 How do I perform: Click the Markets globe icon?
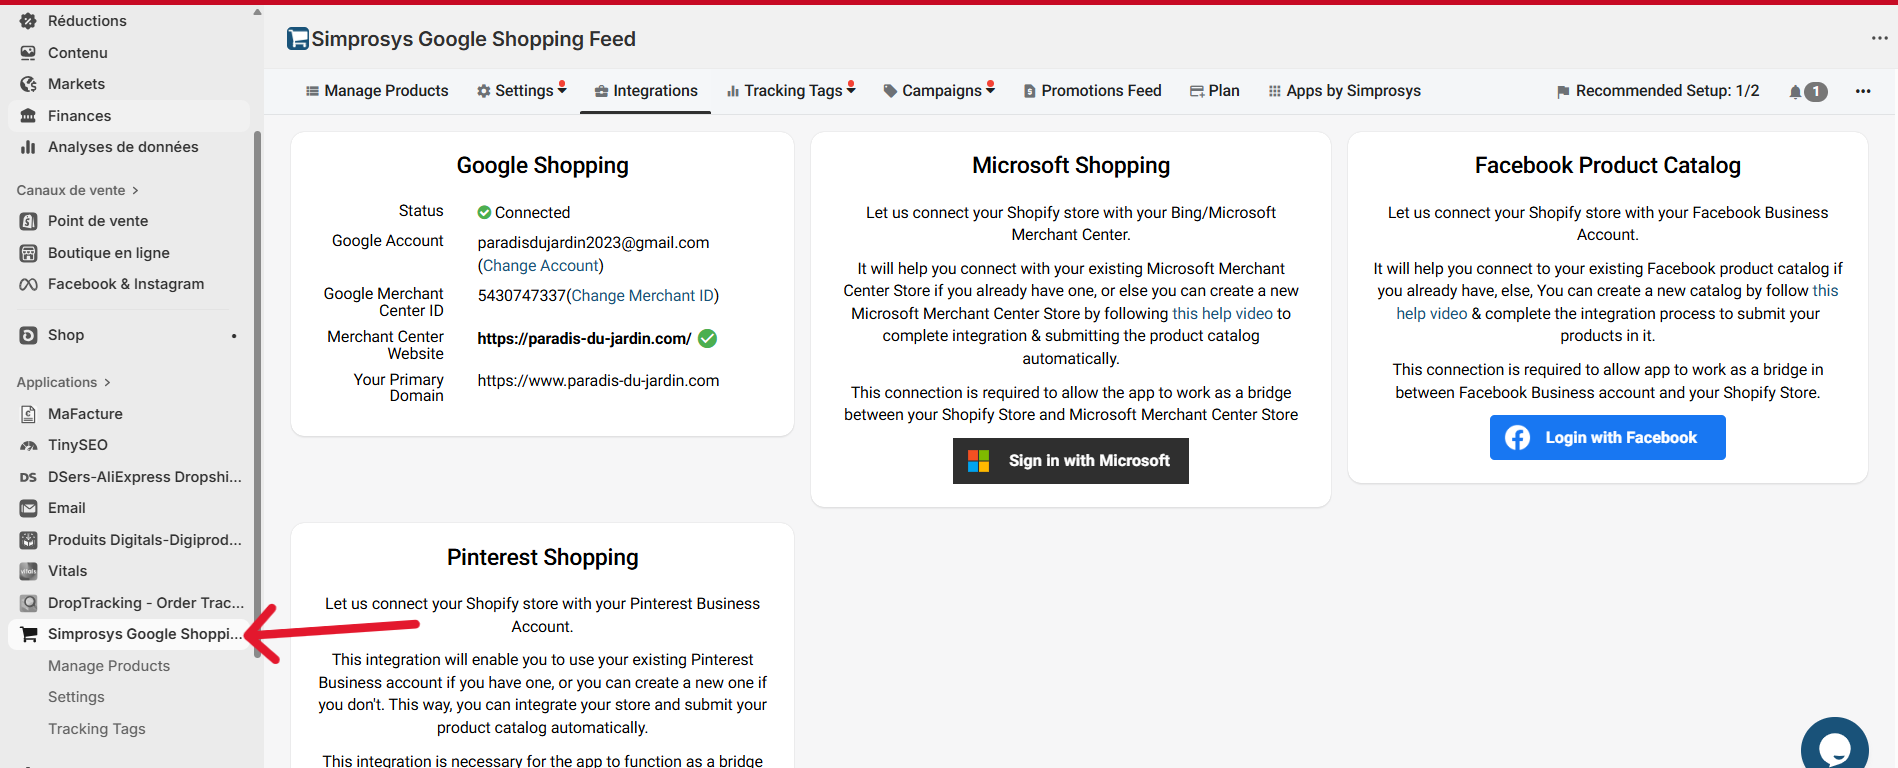click(28, 84)
